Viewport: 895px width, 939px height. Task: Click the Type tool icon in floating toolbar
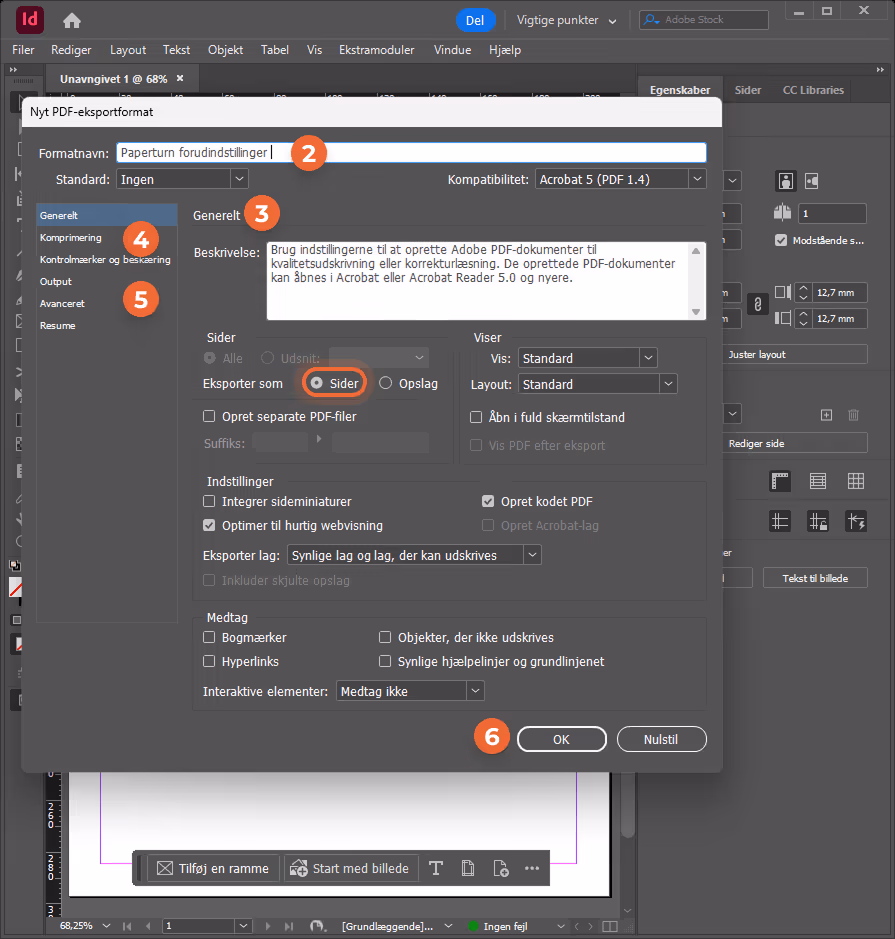[x=436, y=868]
